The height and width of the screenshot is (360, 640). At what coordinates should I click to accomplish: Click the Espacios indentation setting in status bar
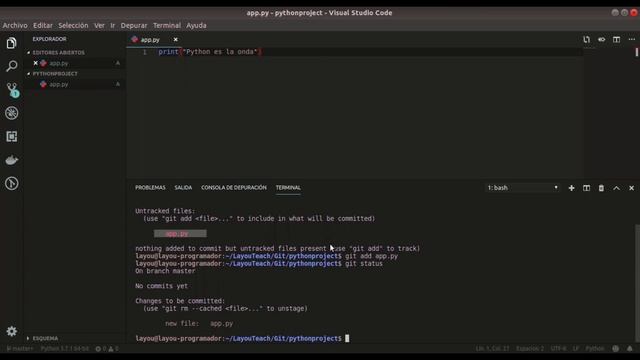pyautogui.click(x=530, y=349)
